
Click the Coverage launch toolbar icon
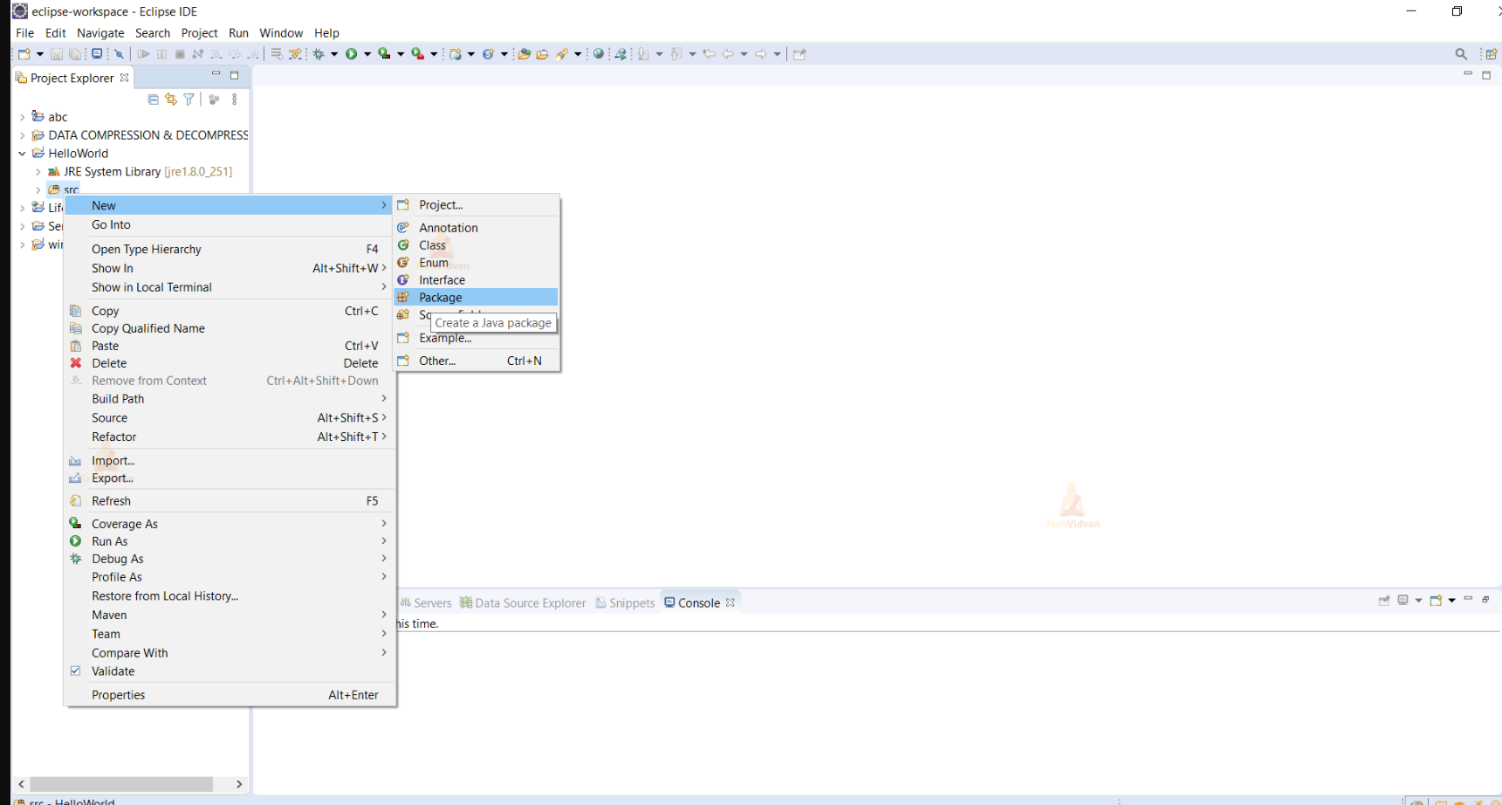pos(384,54)
